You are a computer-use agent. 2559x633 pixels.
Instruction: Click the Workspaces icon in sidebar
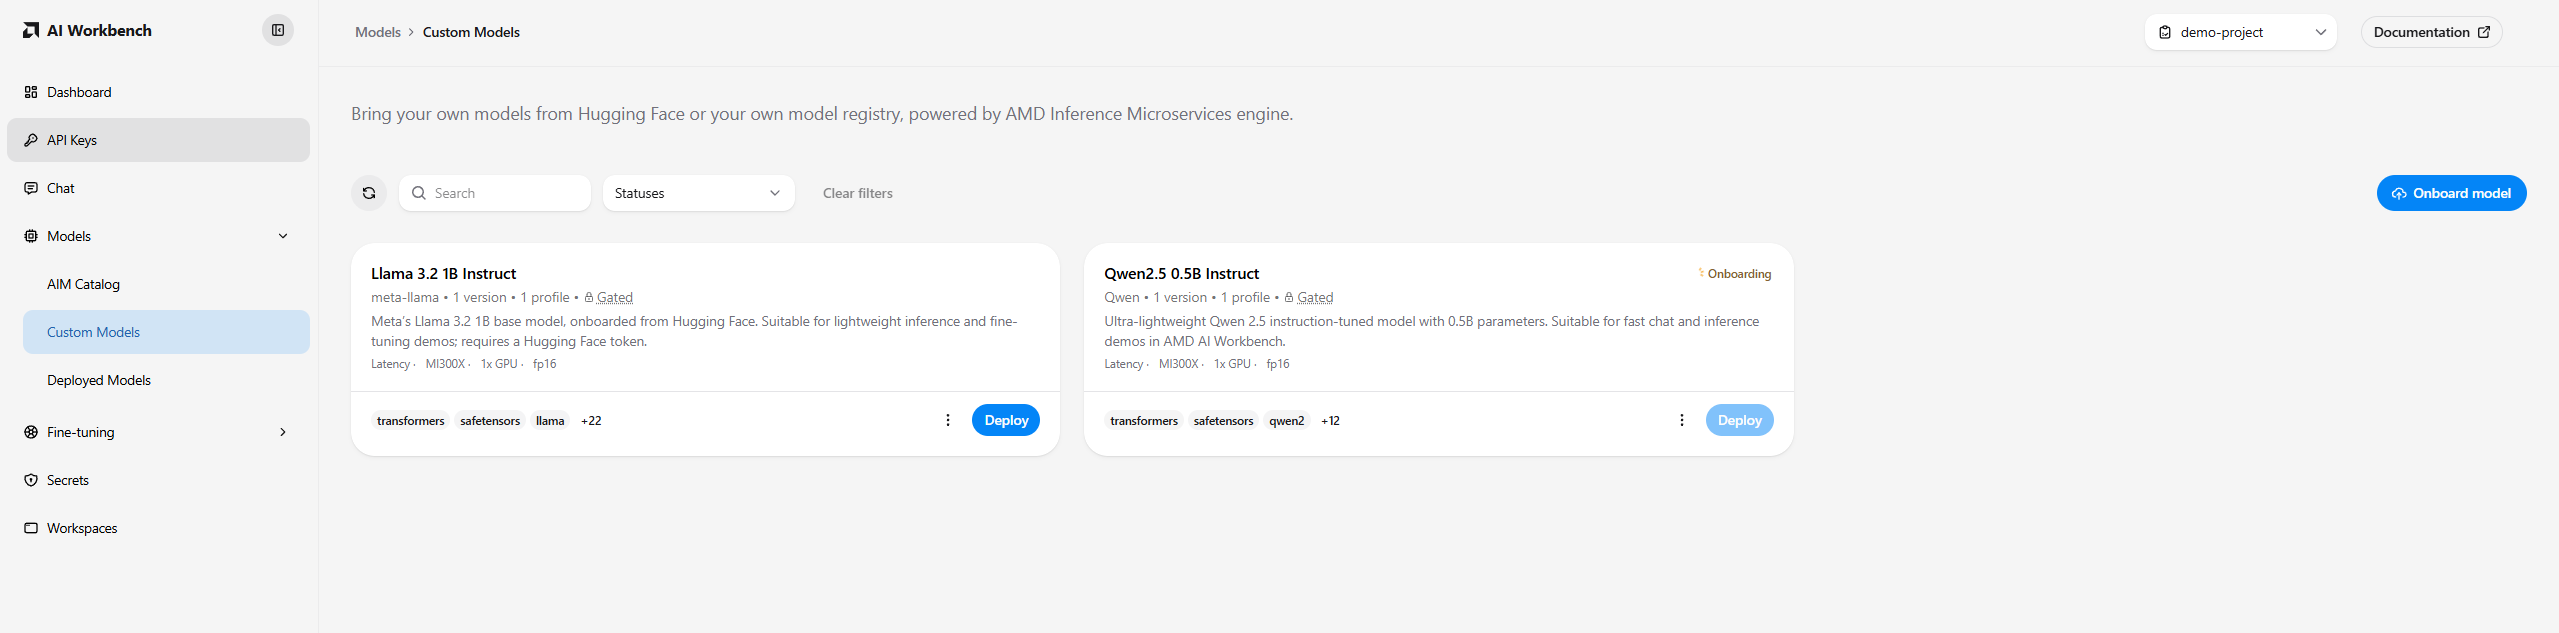point(31,528)
